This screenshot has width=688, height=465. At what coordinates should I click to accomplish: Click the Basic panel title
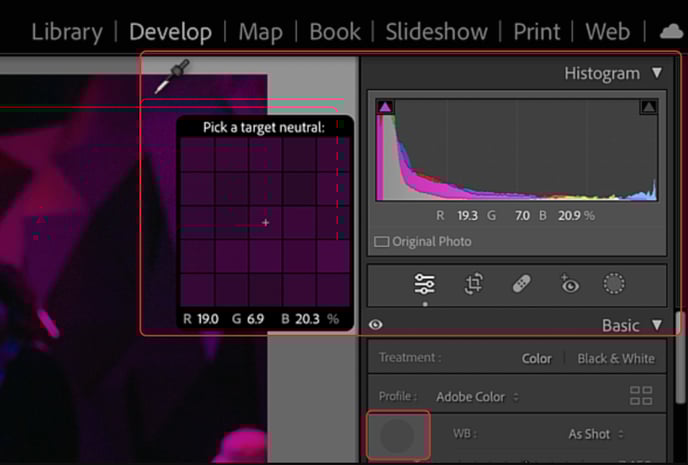pos(620,326)
